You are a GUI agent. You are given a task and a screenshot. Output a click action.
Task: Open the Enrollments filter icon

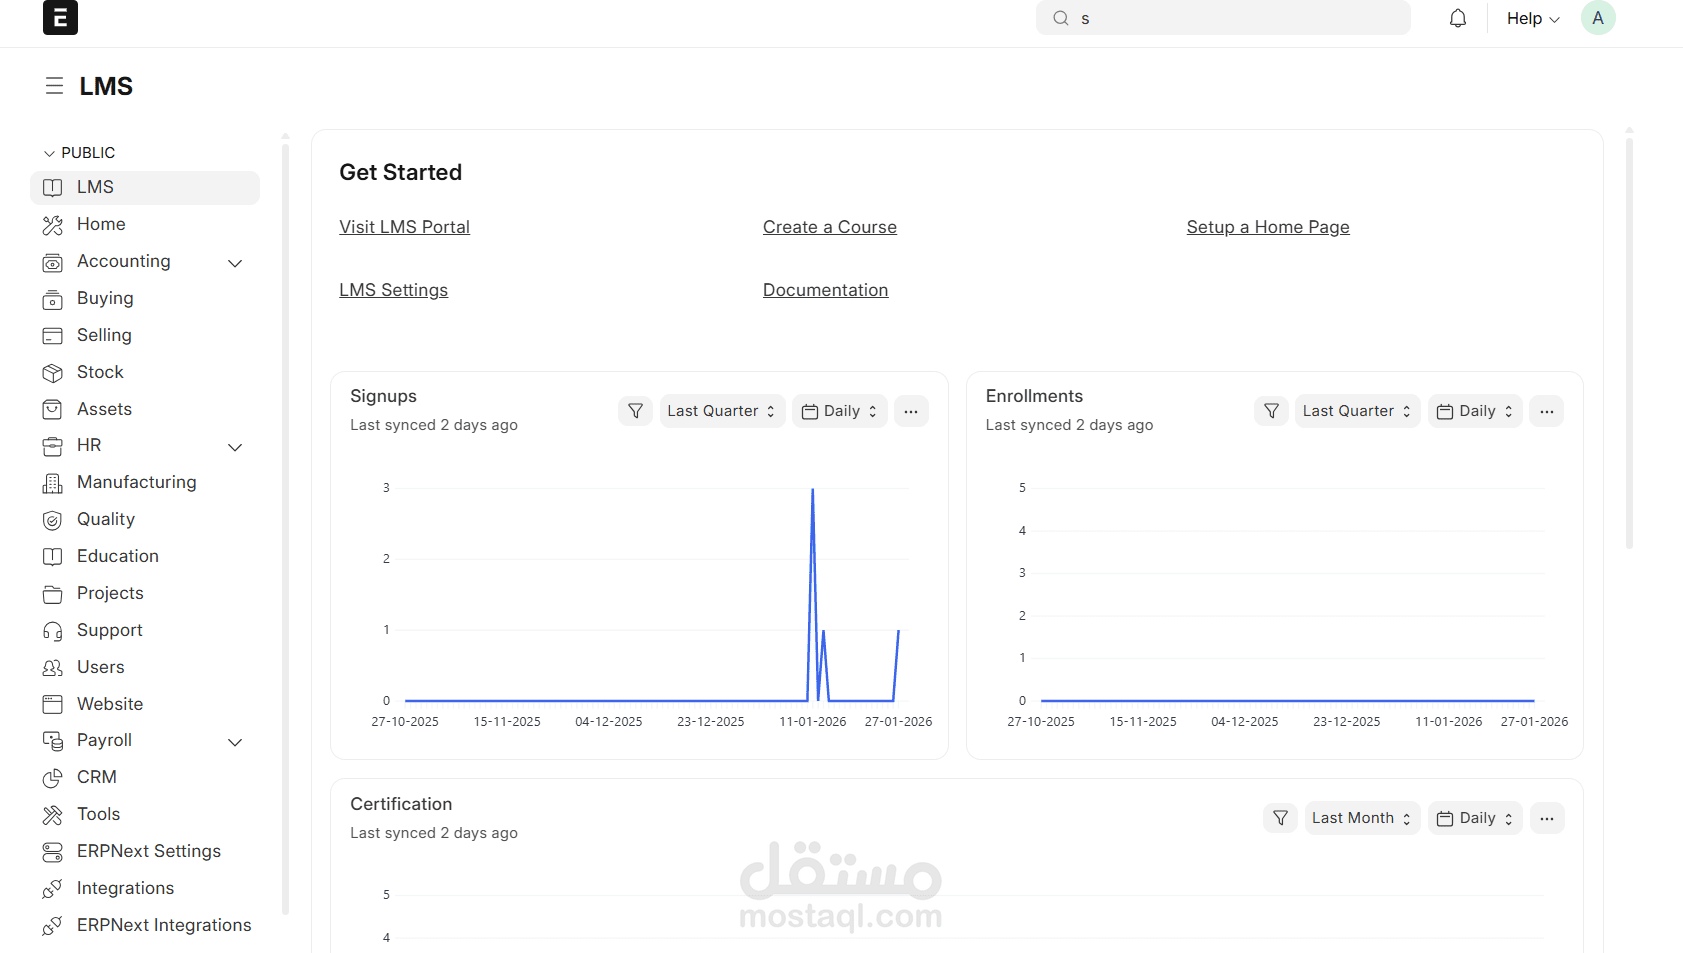pos(1271,410)
